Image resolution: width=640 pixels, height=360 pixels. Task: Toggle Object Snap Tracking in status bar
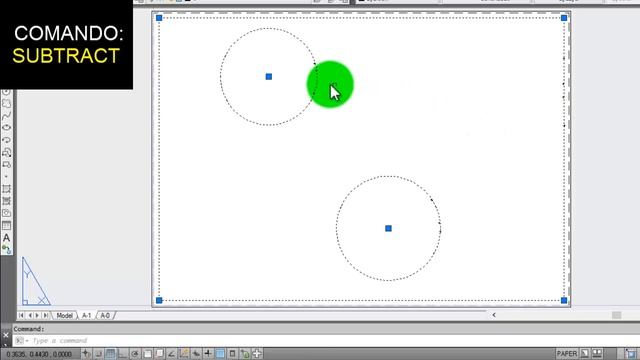pyautogui.click(x=171, y=353)
